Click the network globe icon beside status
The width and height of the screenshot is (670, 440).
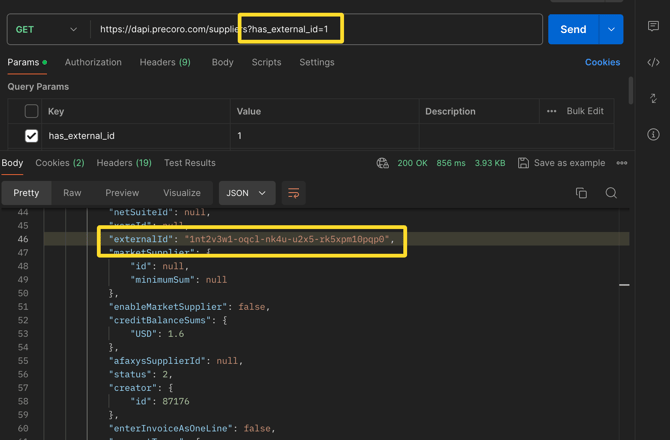(382, 163)
